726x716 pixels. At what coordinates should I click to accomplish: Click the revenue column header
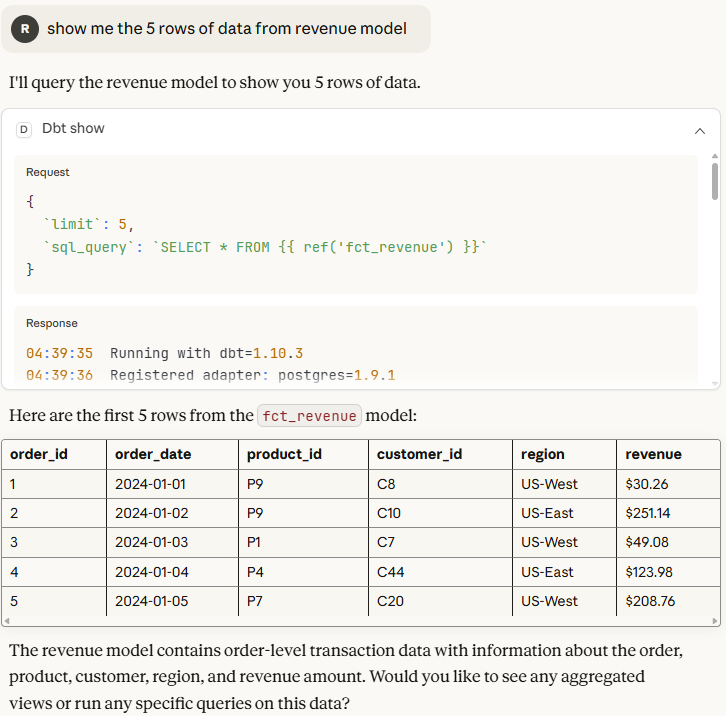pos(653,454)
